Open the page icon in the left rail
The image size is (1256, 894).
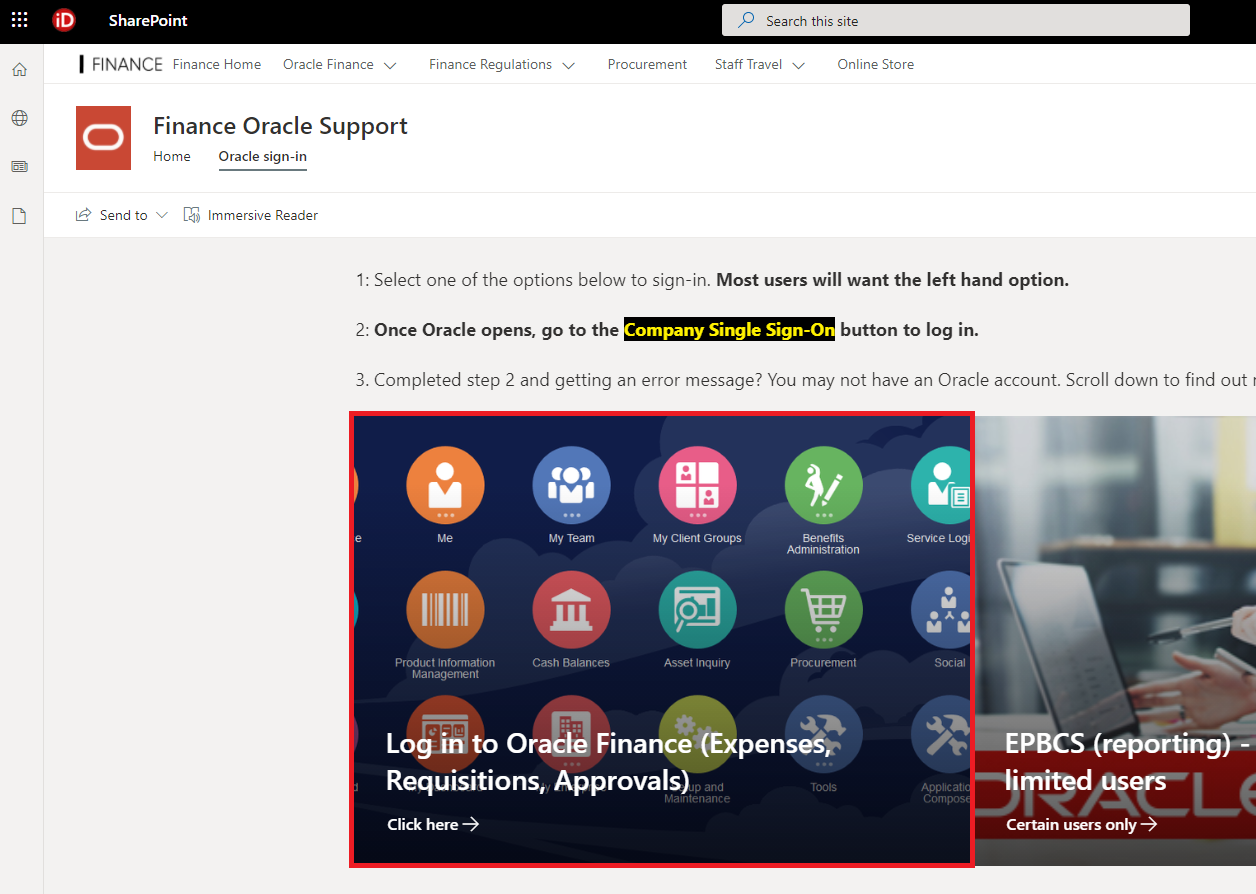pyautogui.click(x=20, y=215)
